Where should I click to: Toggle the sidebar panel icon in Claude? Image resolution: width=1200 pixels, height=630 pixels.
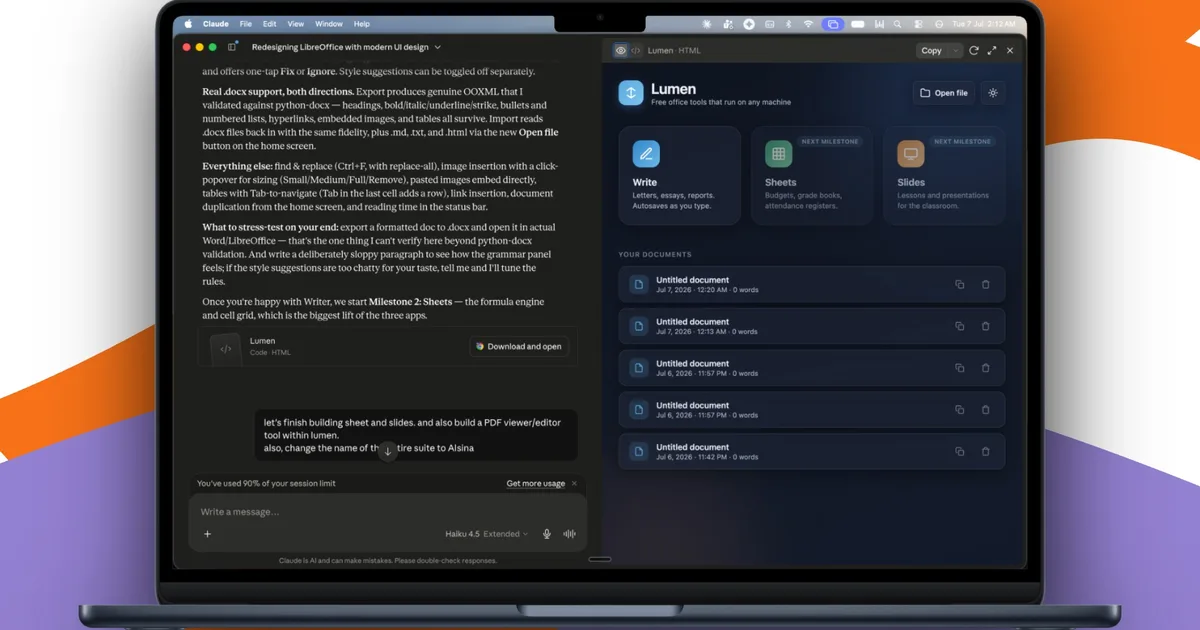[x=232, y=47]
